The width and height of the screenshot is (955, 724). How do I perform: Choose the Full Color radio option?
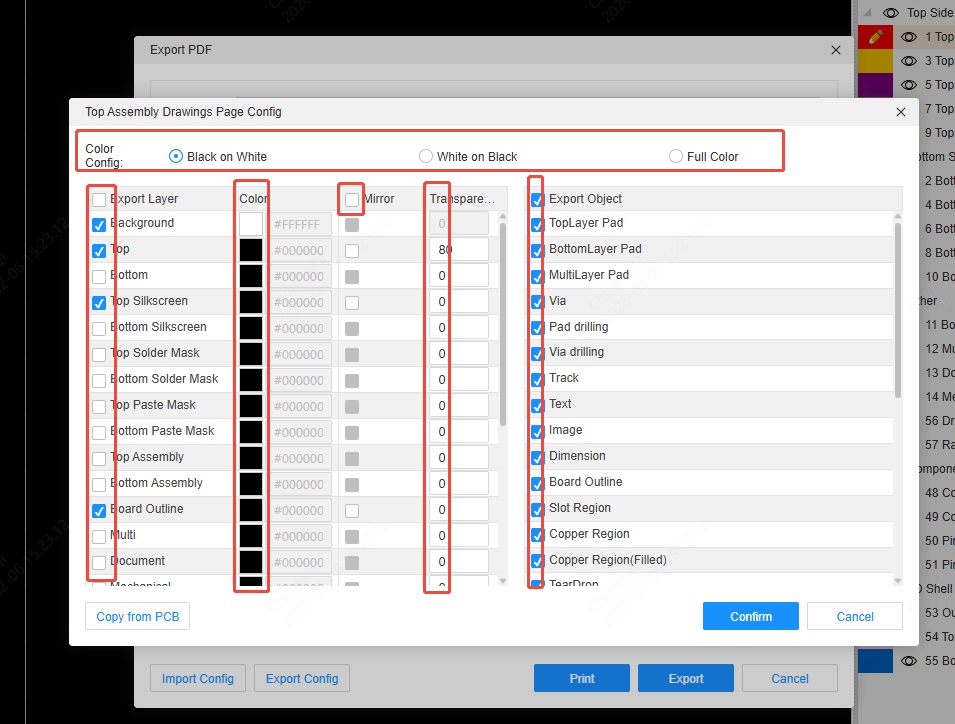coord(676,156)
